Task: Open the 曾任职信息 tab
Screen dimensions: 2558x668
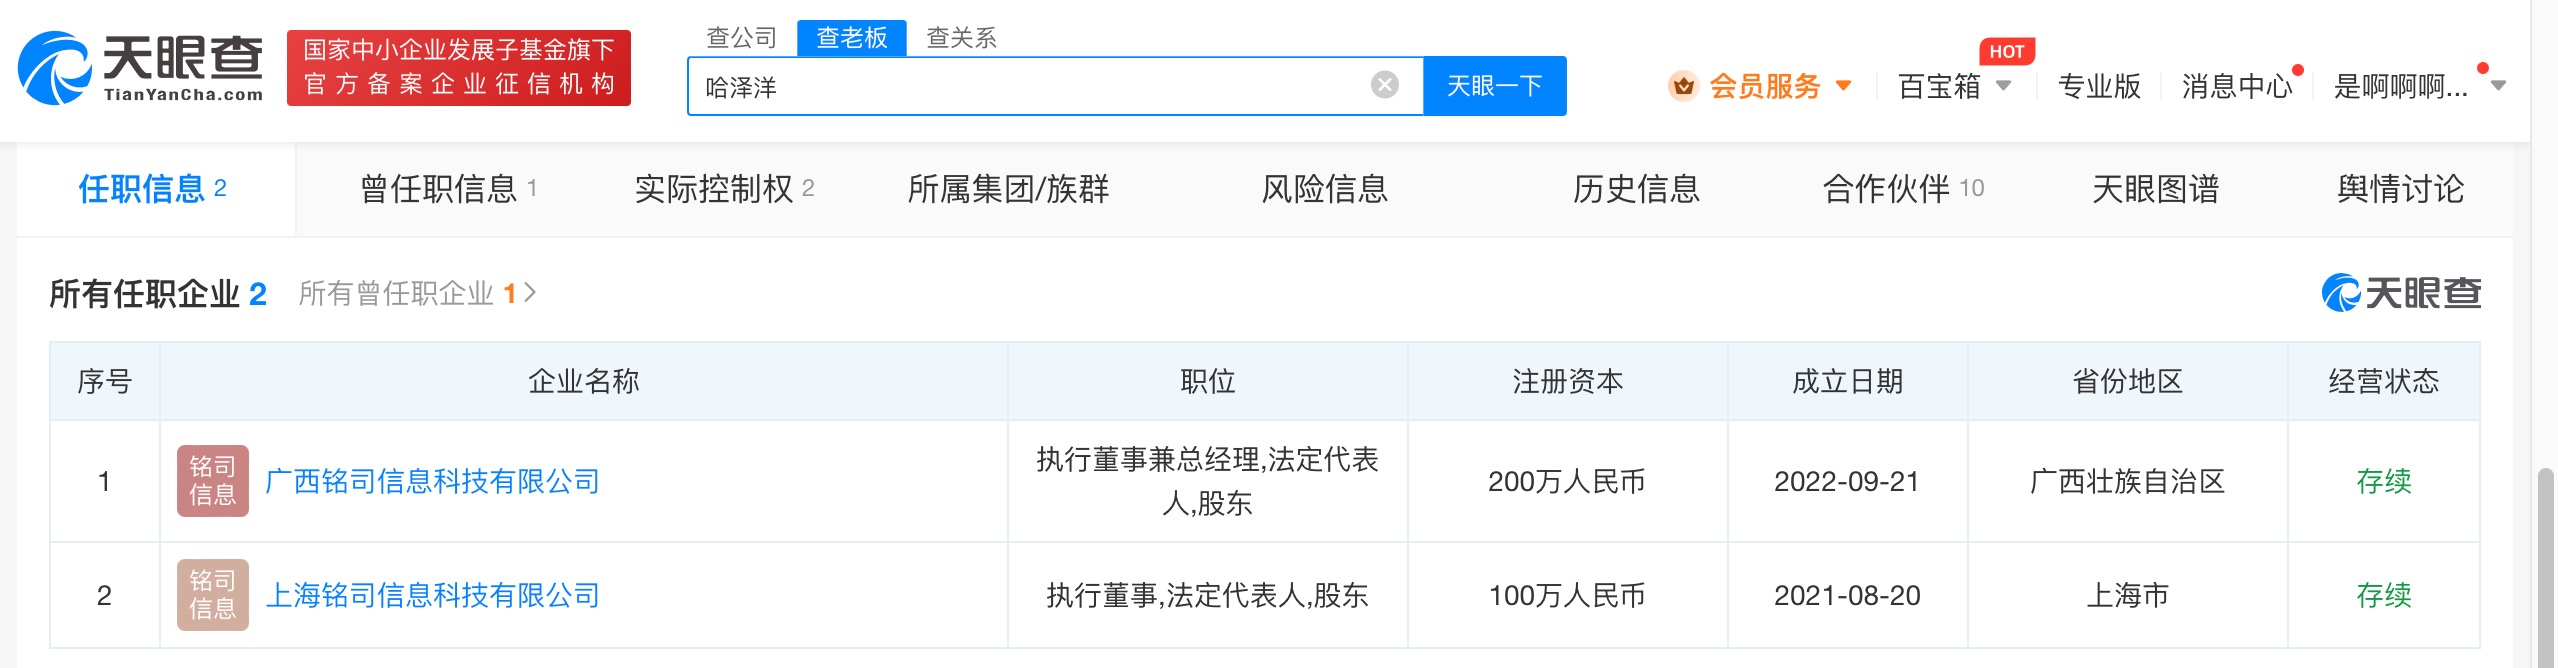Action: (448, 189)
